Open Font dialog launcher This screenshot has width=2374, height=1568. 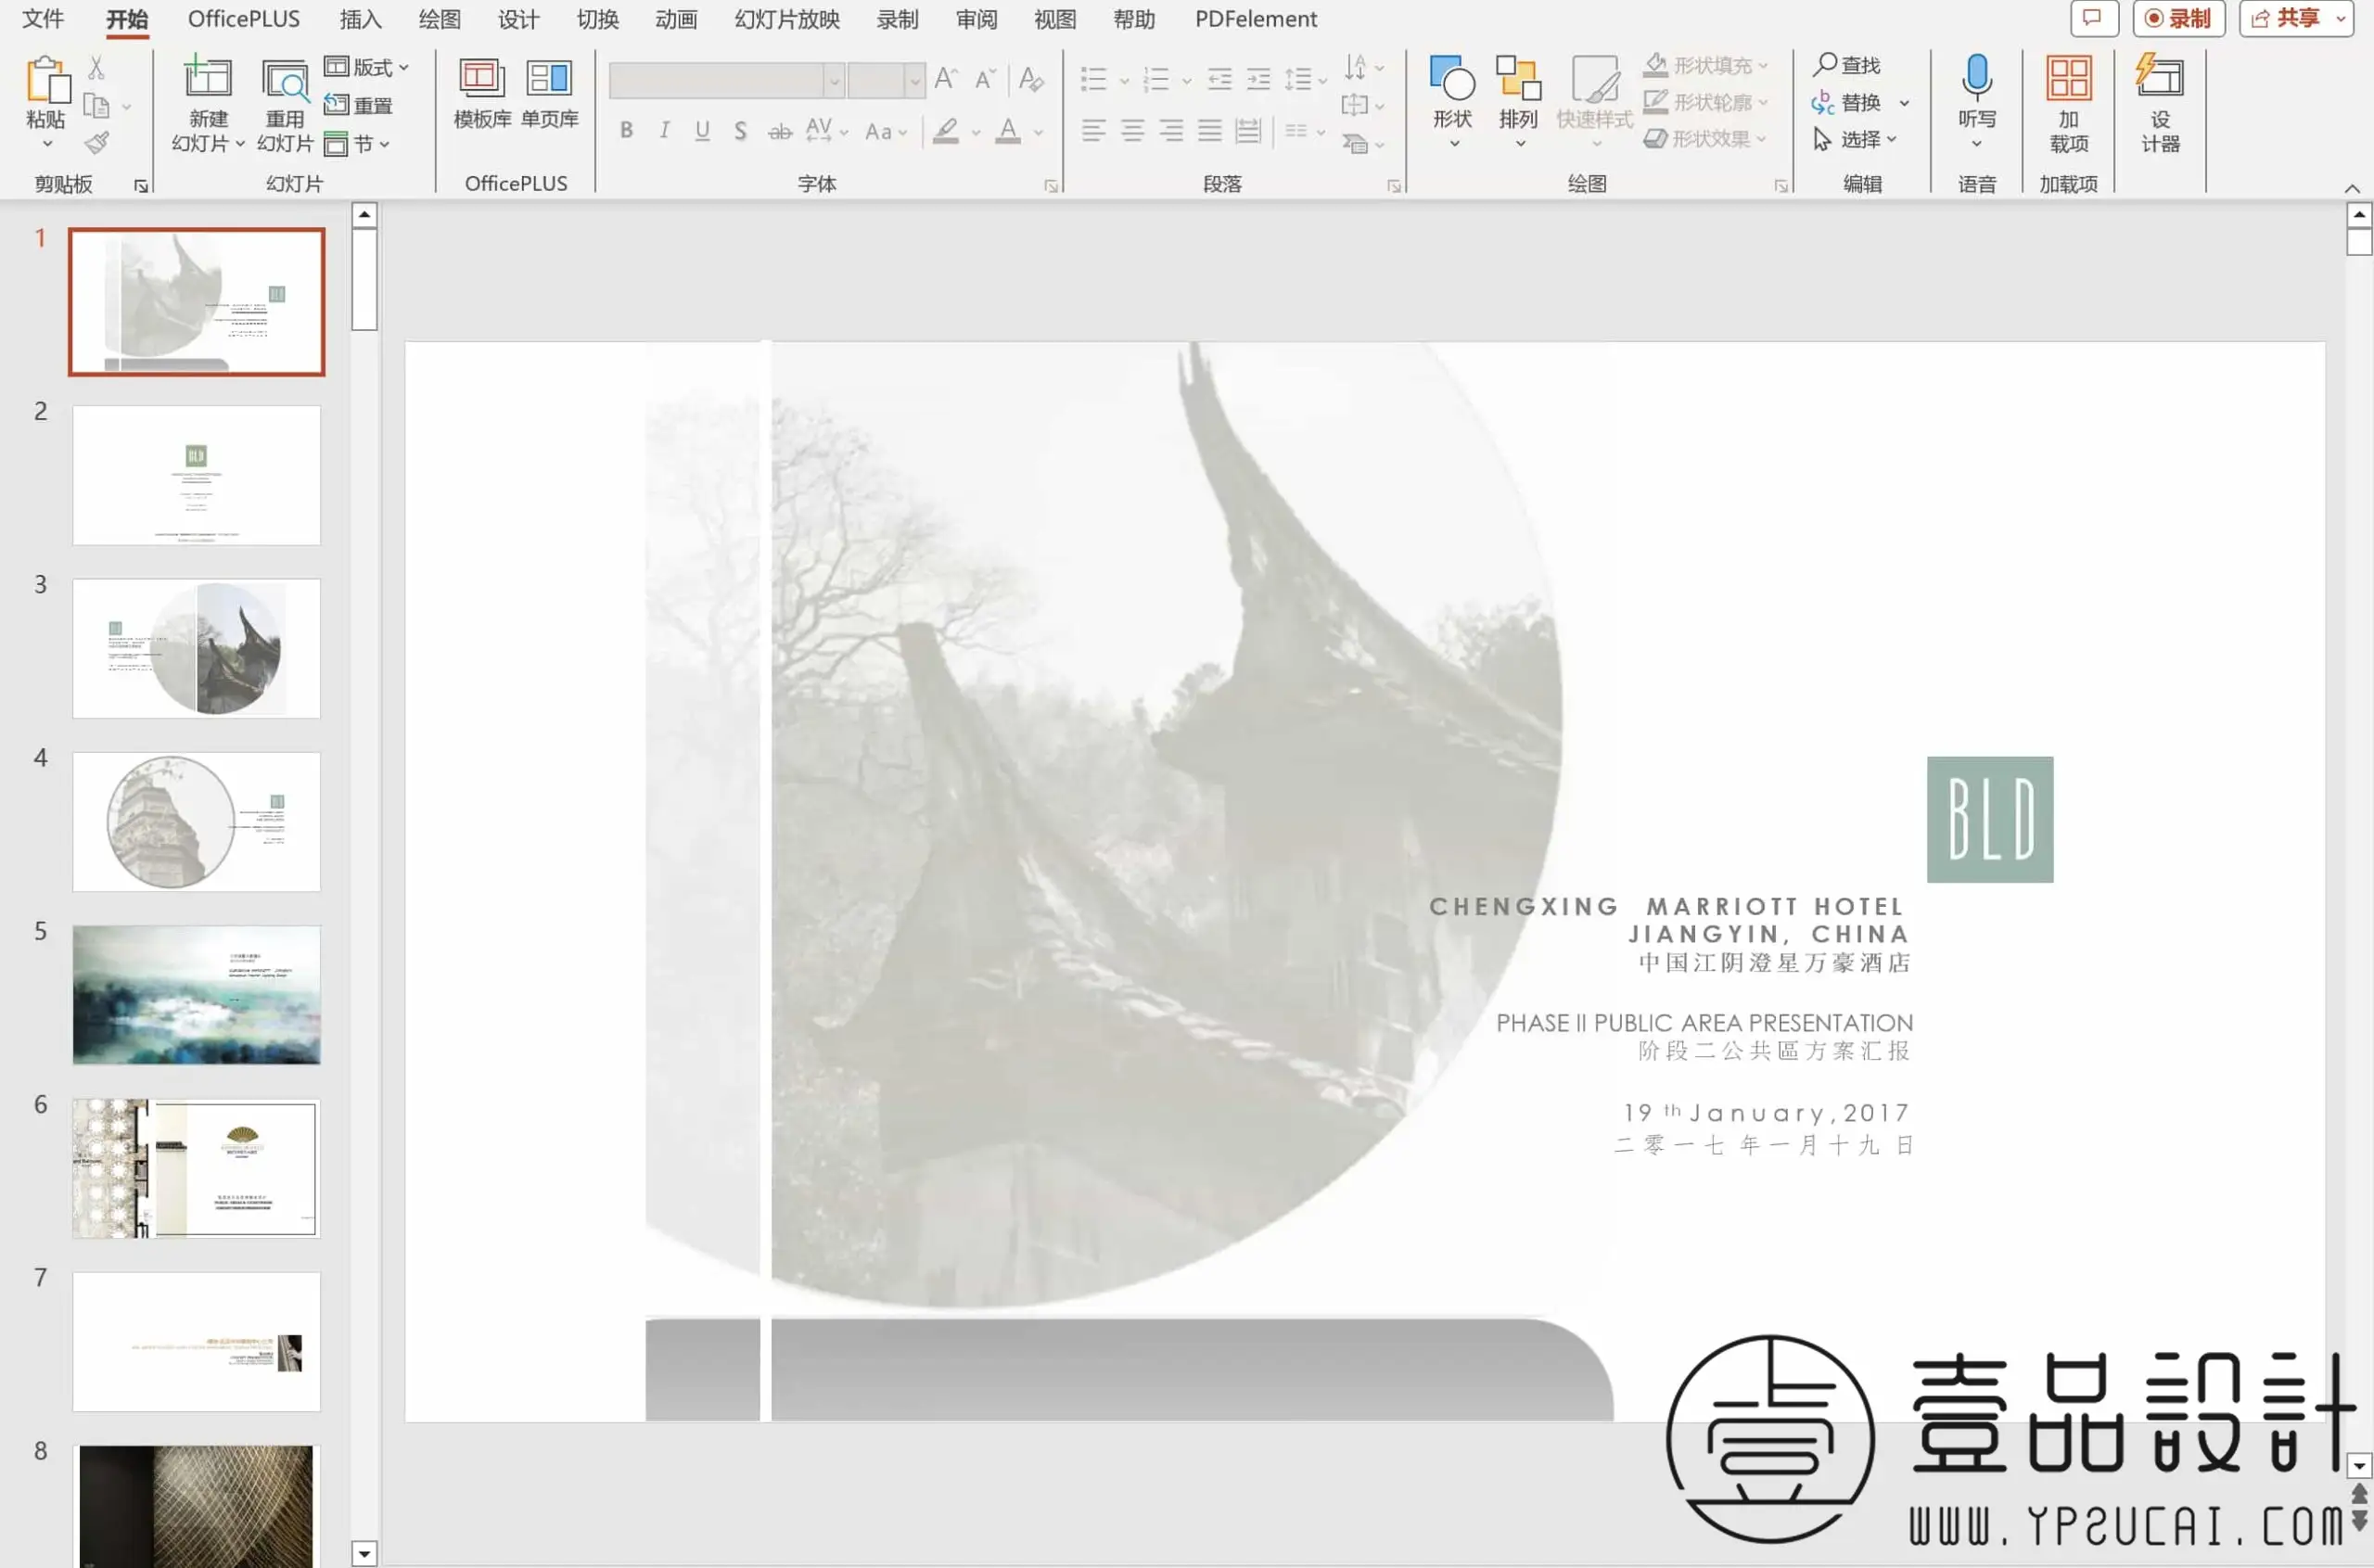tap(1051, 186)
